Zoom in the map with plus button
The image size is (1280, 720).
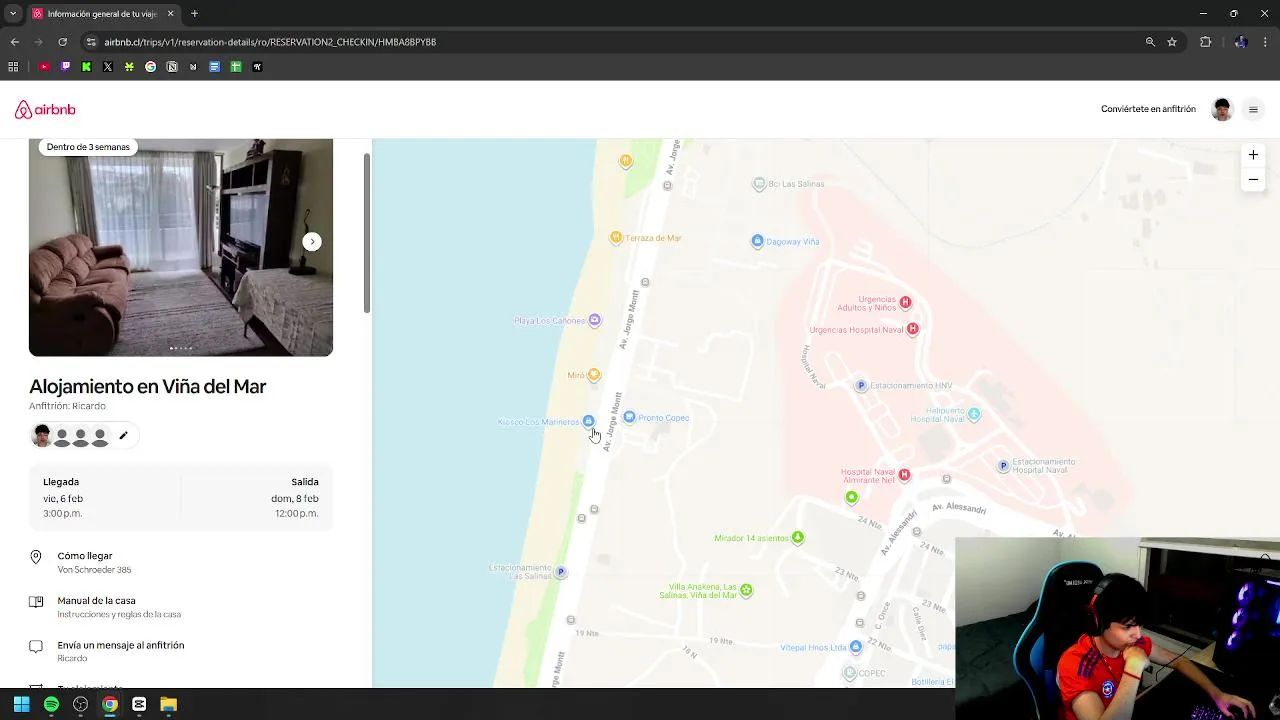(1253, 155)
